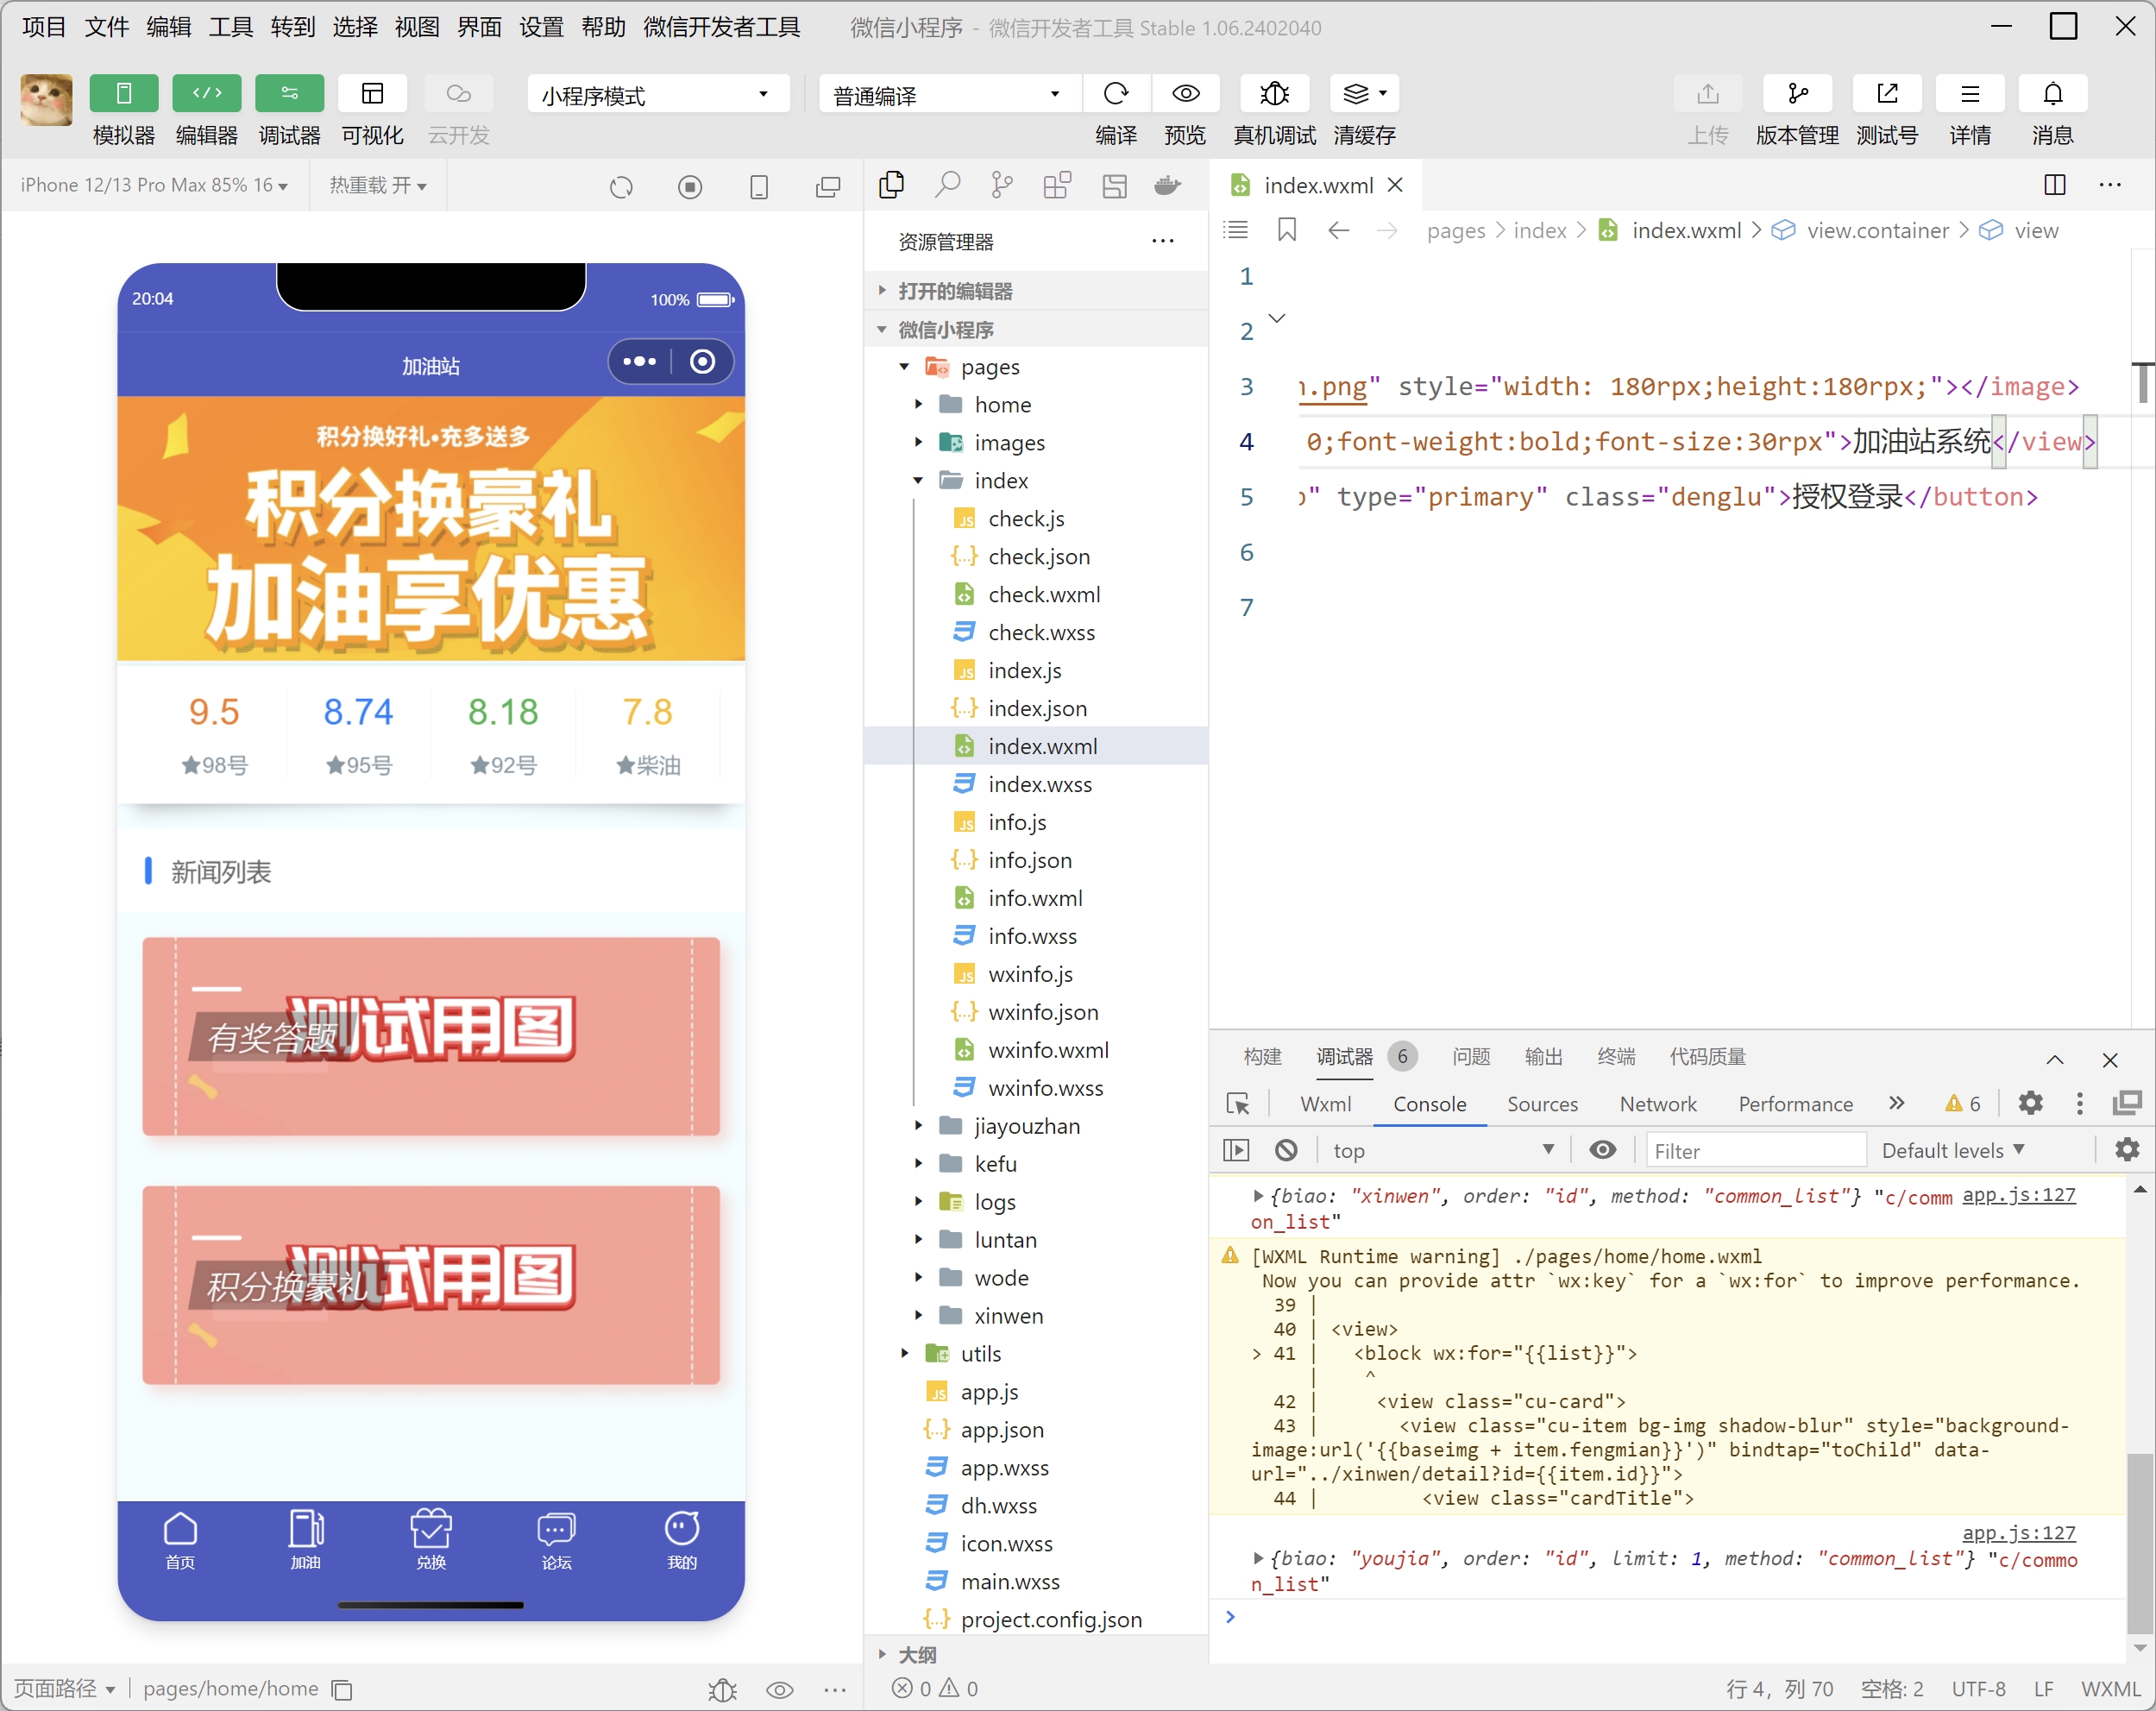Toggle the simulator panel button
The width and height of the screenshot is (2156, 1711).
point(123,94)
